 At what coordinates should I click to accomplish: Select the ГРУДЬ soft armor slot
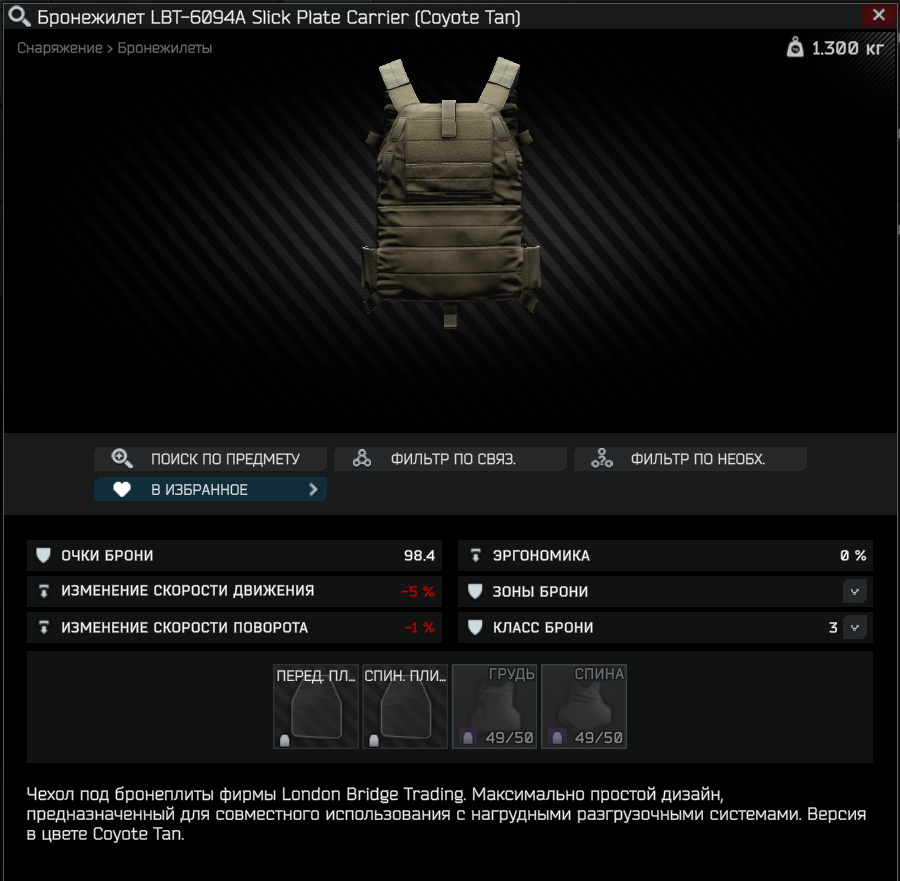point(495,707)
